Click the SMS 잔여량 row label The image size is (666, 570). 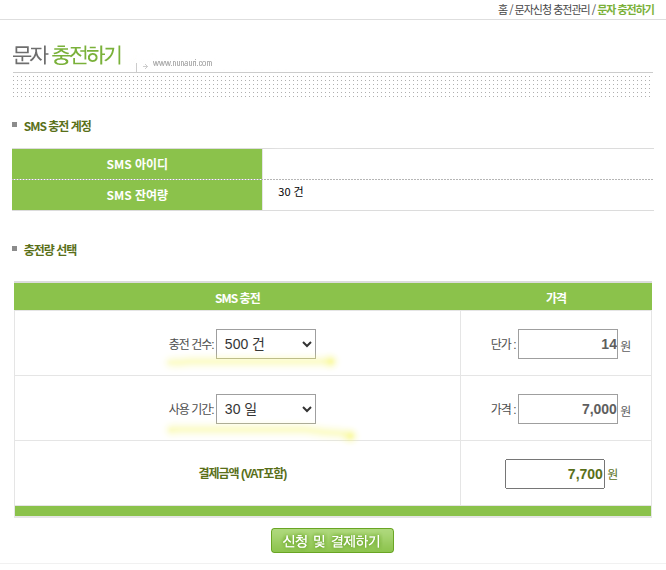pyautogui.click(x=137, y=195)
